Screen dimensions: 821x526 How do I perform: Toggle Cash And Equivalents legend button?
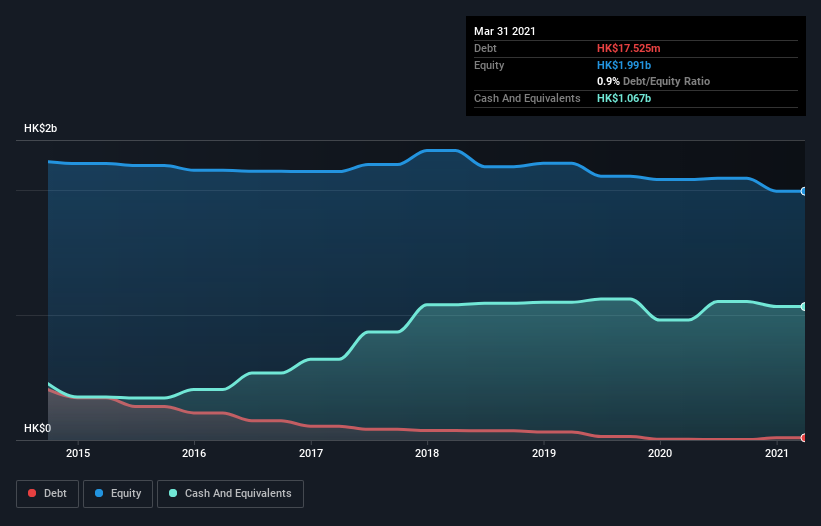pos(230,494)
